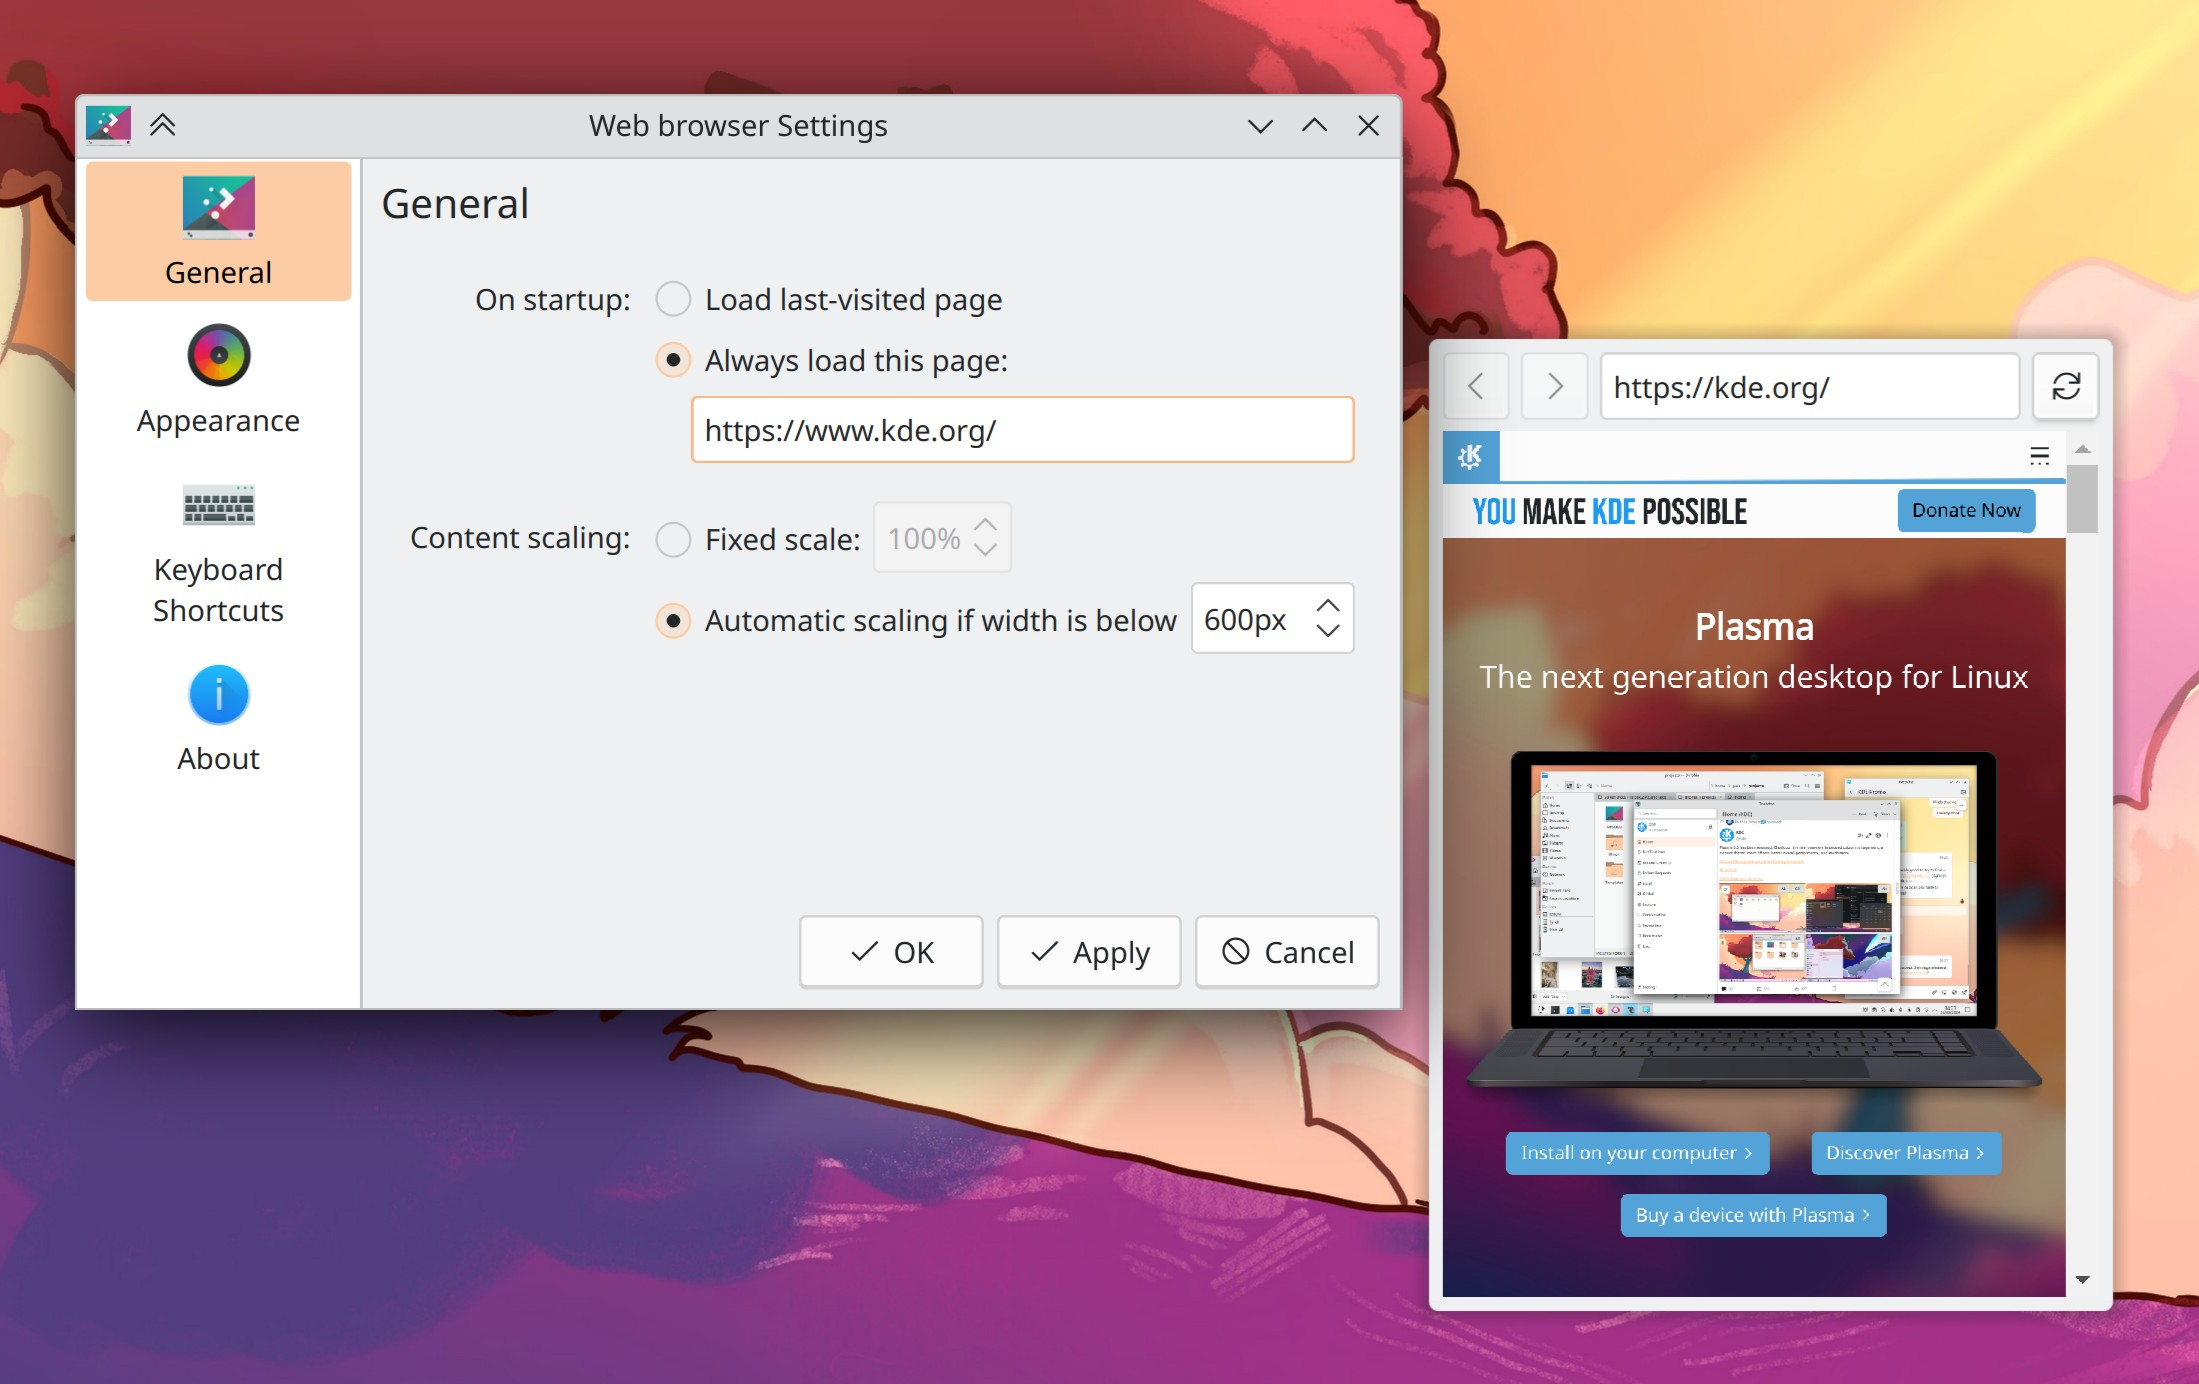Choose the Fixed scale radio button
This screenshot has width=2199, height=1384.
pyautogui.click(x=673, y=539)
